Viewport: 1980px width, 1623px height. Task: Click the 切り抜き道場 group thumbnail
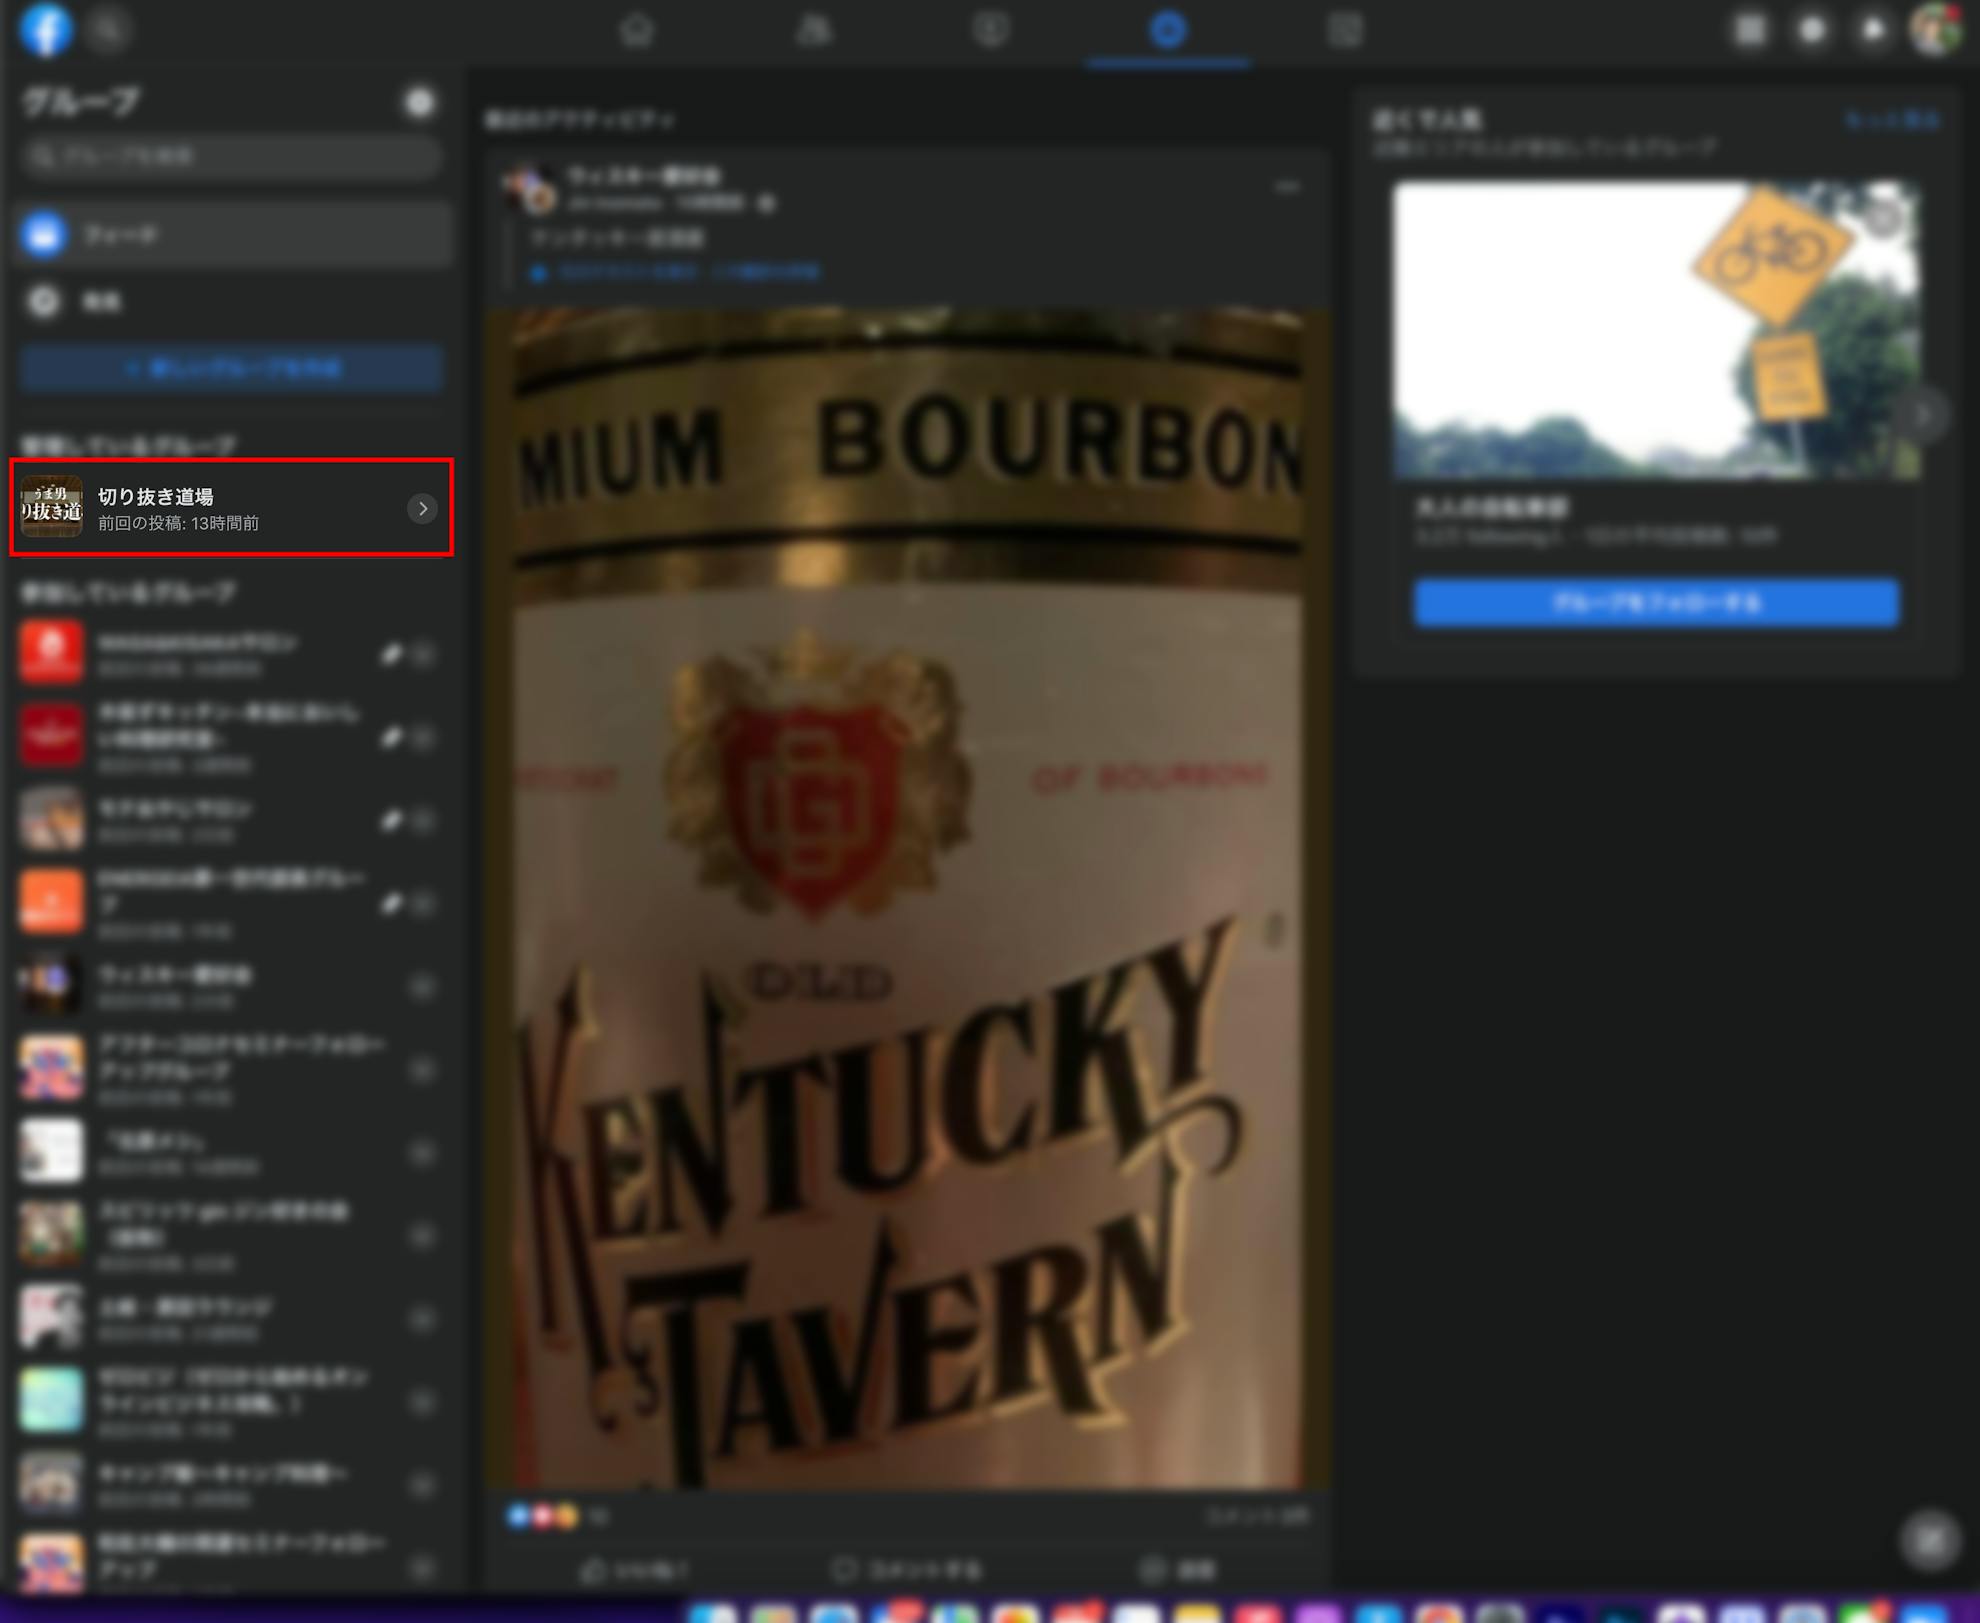52,507
